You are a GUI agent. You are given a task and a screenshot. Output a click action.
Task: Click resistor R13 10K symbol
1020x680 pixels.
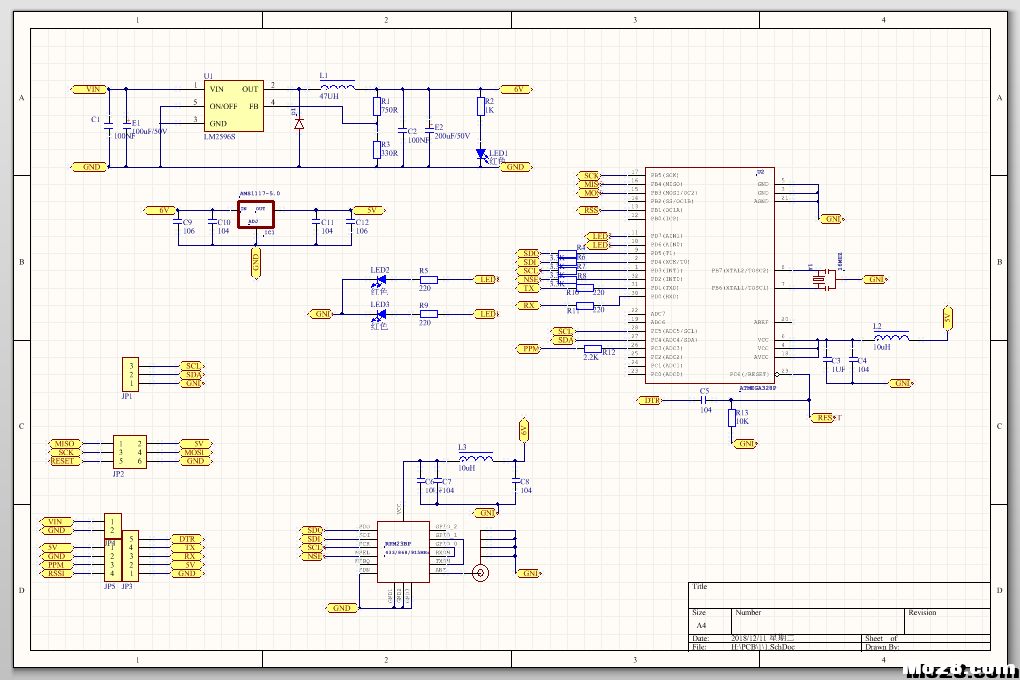click(x=732, y=418)
